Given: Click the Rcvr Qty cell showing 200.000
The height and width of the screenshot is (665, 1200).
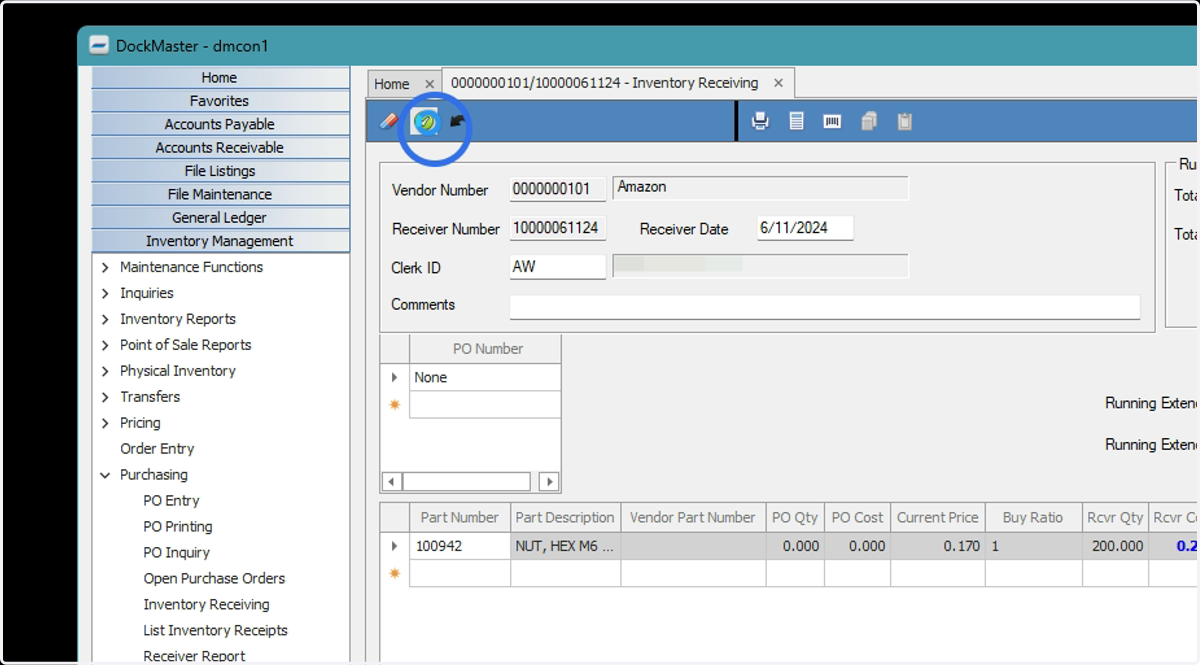Looking at the screenshot, I should point(1115,547).
